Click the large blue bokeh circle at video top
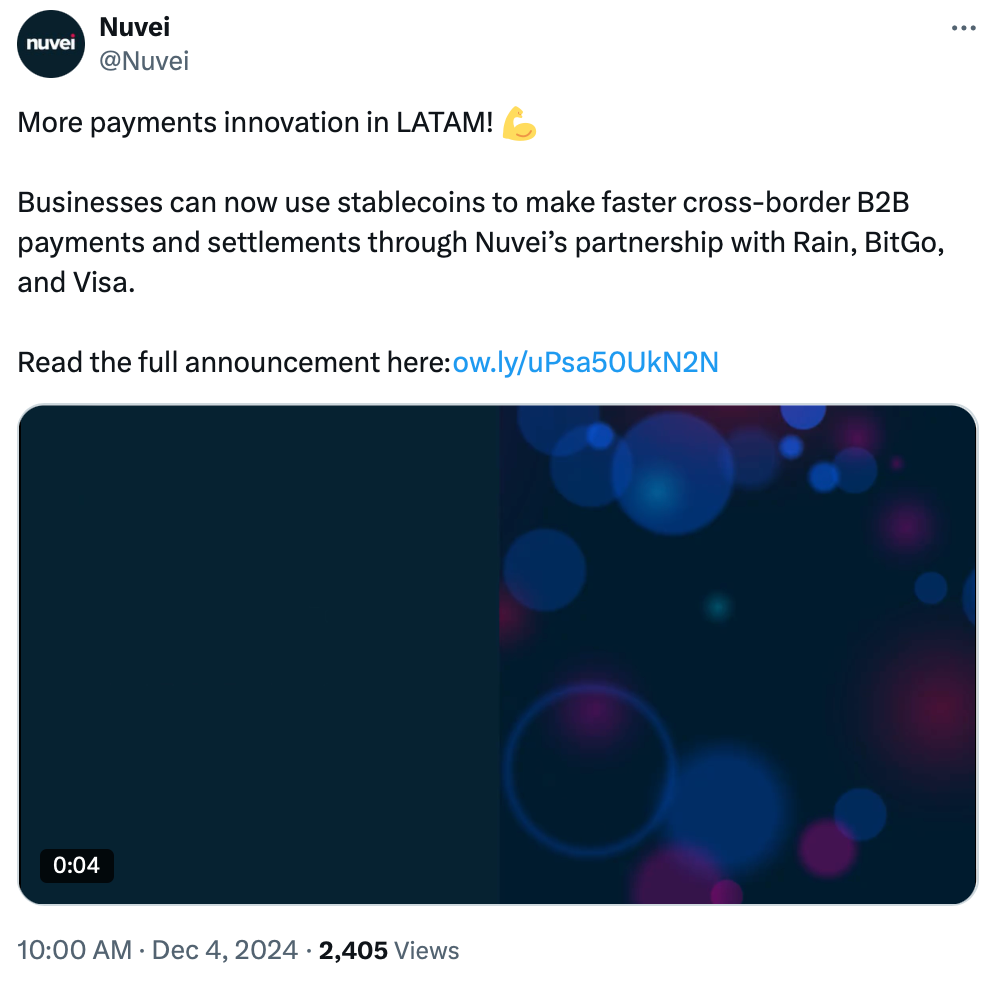Image resolution: width=1002 pixels, height=986 pixels. tap(672, 474)
